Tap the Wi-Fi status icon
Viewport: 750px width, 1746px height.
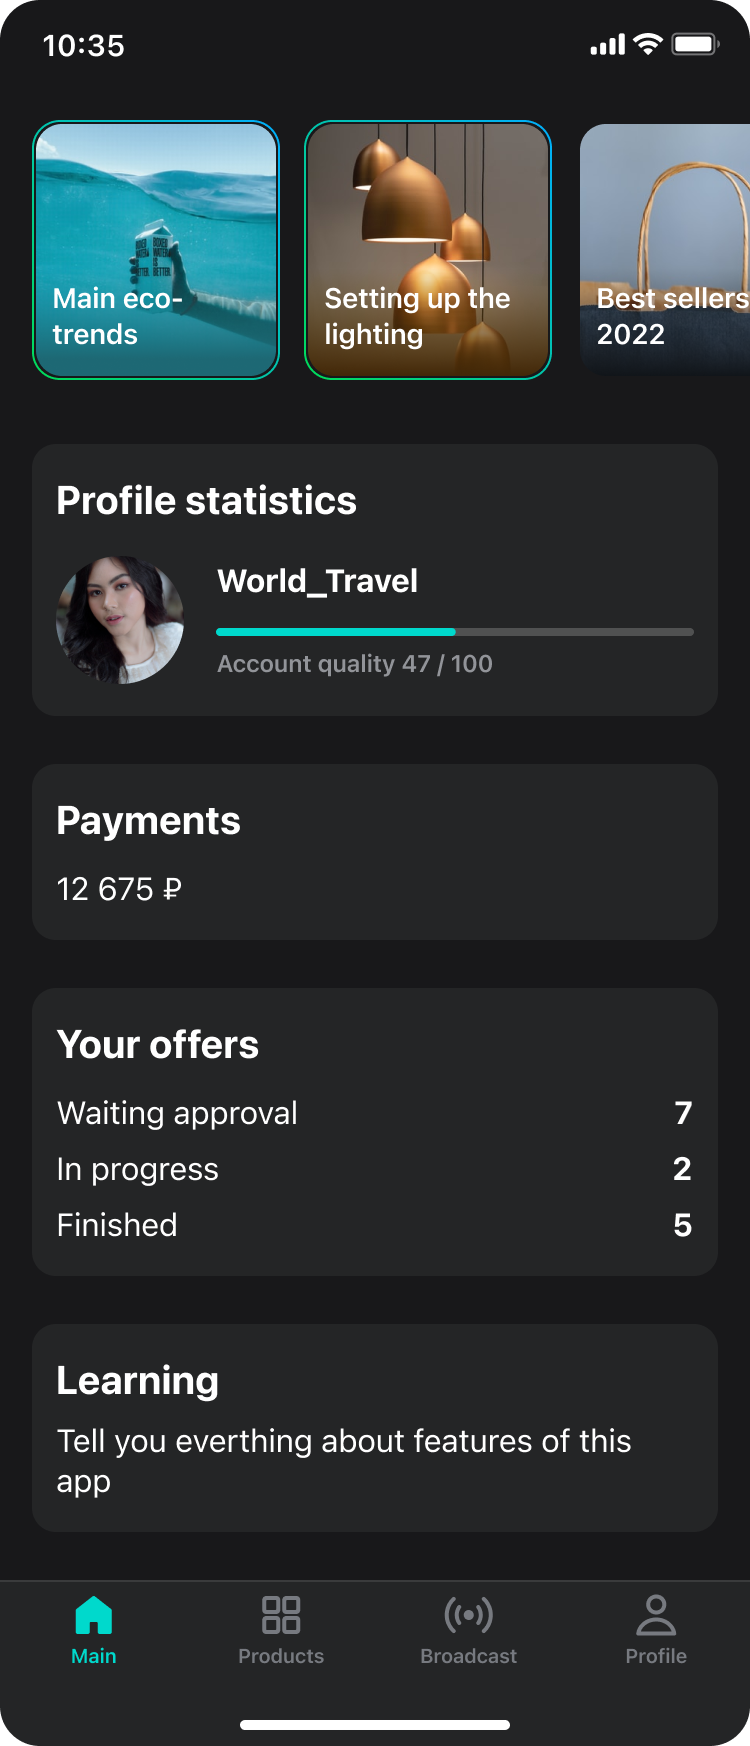tap(648, 44)
